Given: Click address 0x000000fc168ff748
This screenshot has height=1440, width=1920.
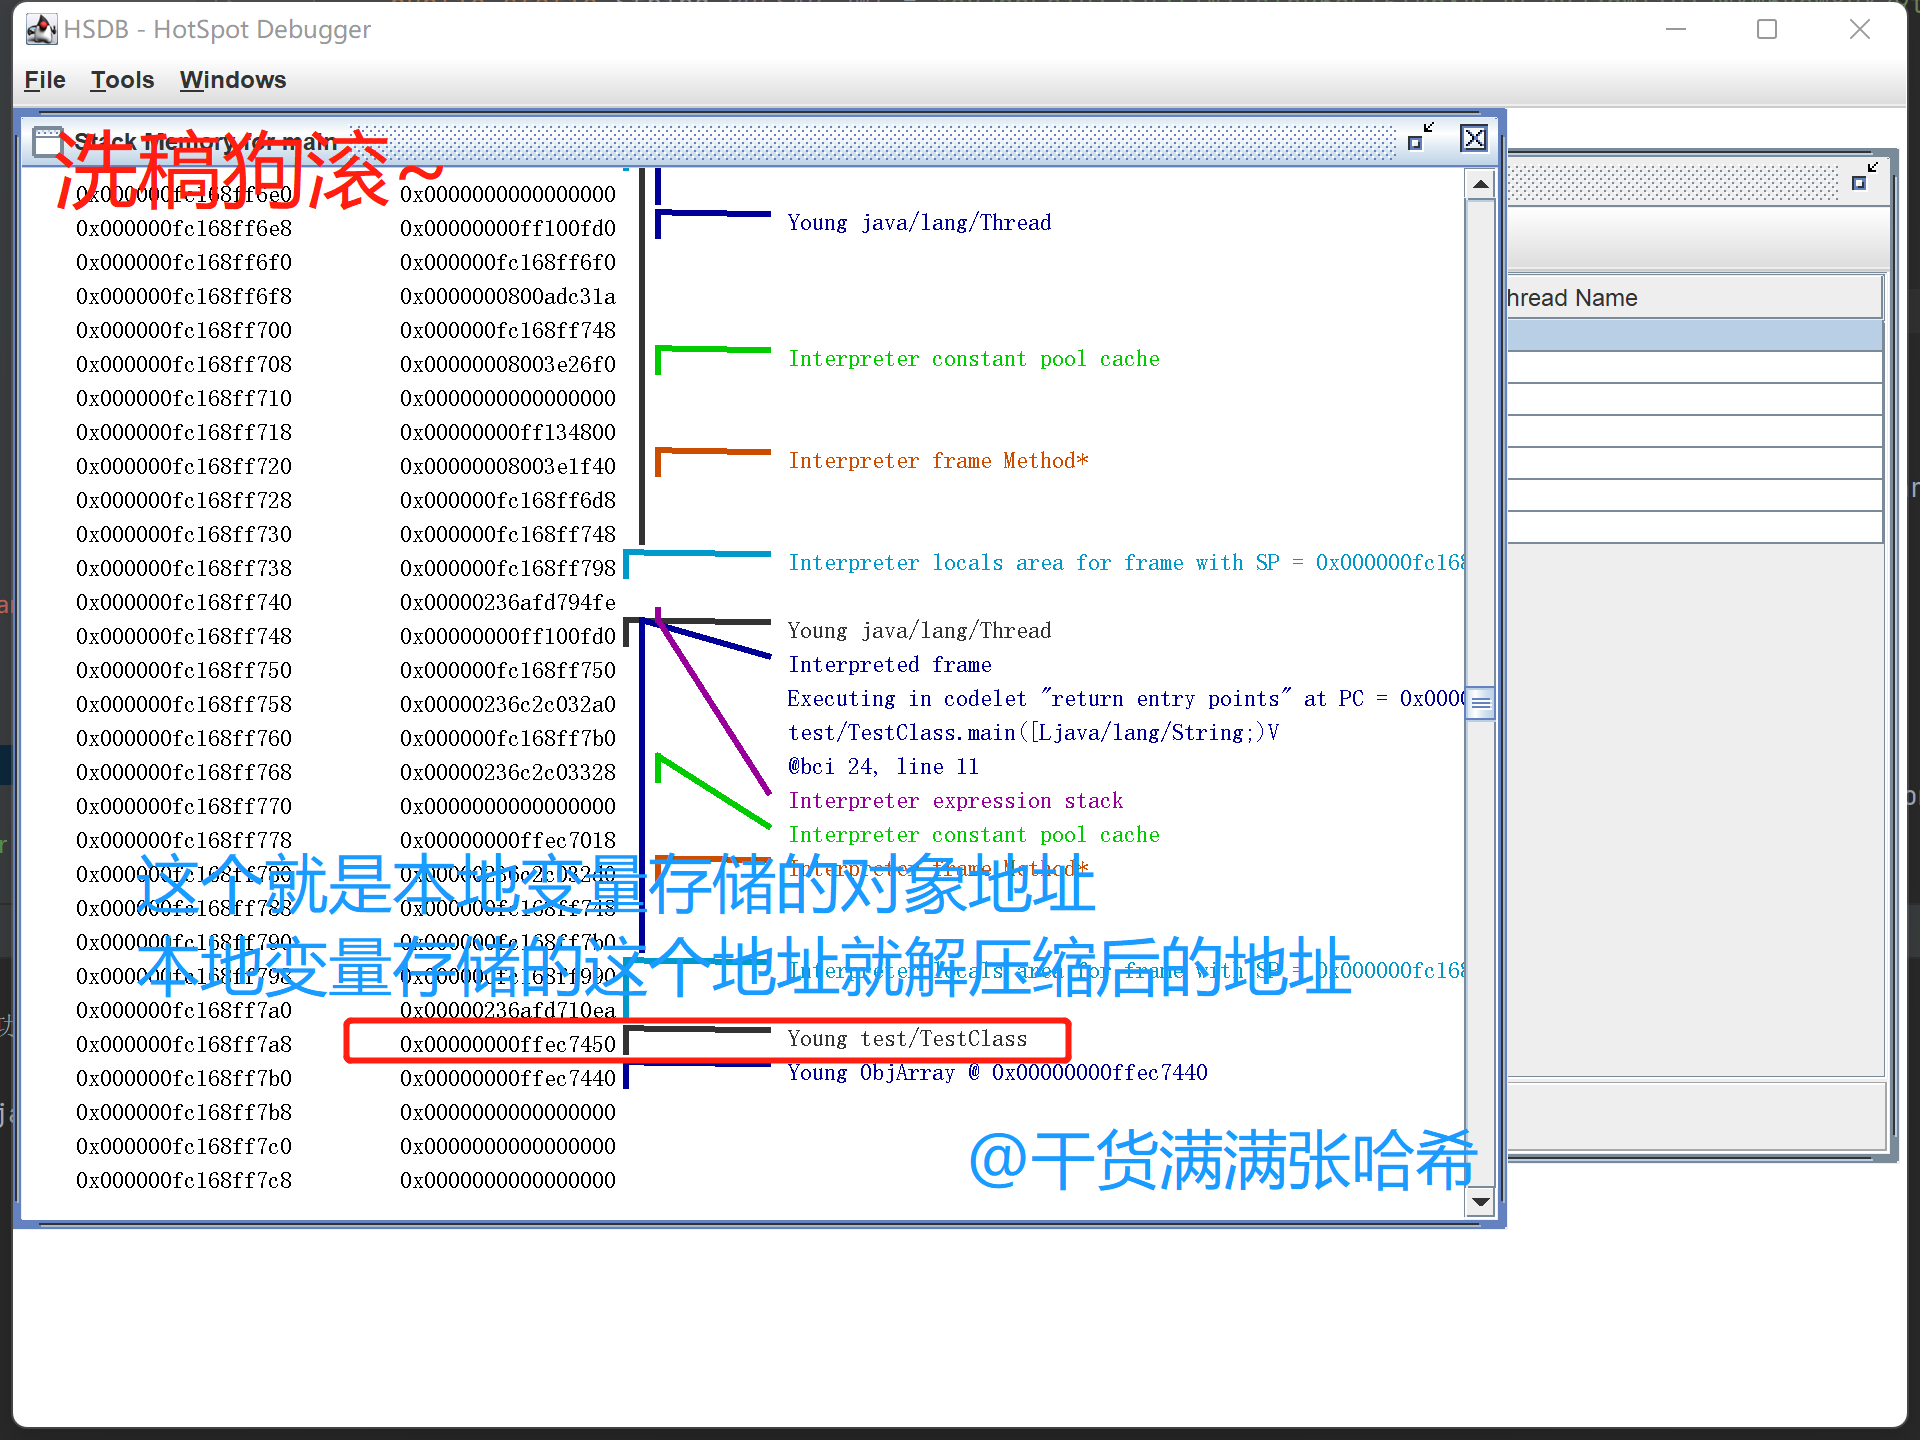Looking at the screenshot, I should click(184, 636).
